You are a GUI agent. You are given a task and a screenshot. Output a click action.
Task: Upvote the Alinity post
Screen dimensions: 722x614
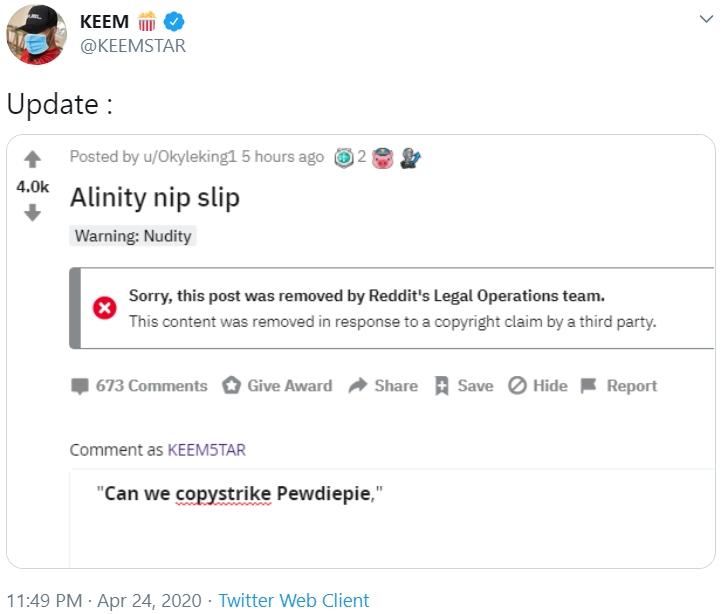point(32,160)
